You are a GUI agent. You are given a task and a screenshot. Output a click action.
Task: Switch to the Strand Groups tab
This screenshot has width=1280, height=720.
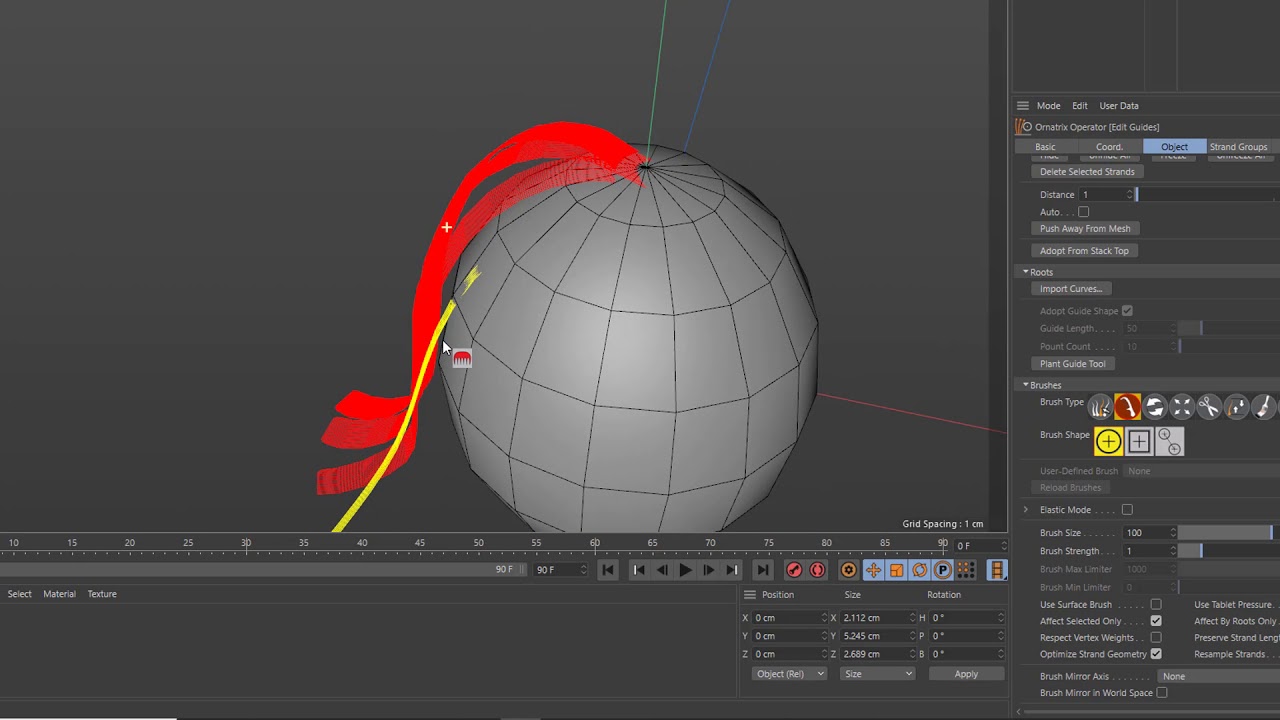pos(1239,147)
